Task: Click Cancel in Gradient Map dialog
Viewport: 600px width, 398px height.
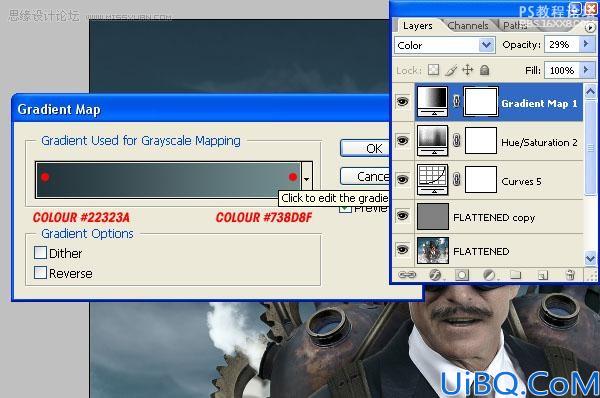Action: point(365,176)
